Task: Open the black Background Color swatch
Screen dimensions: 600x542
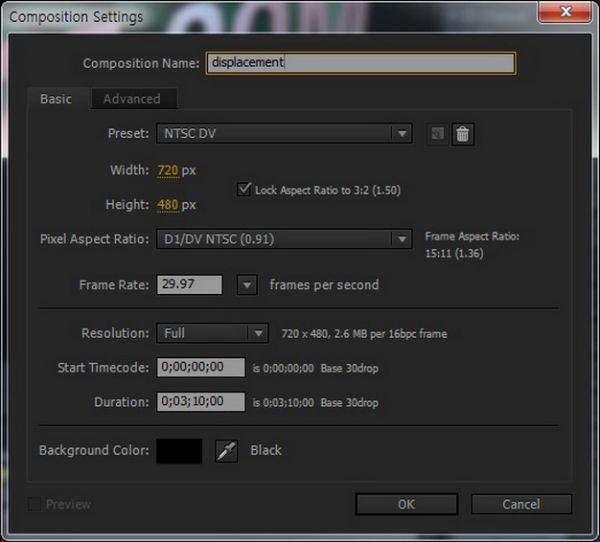Action: 179,451
